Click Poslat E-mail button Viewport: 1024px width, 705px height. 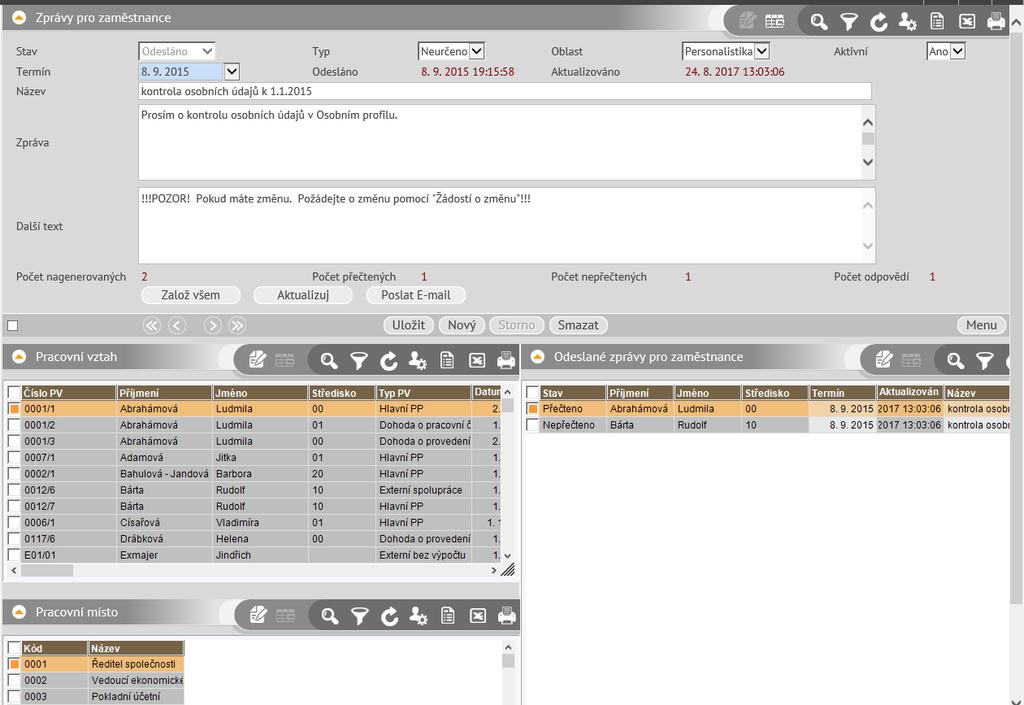(415, 295)
